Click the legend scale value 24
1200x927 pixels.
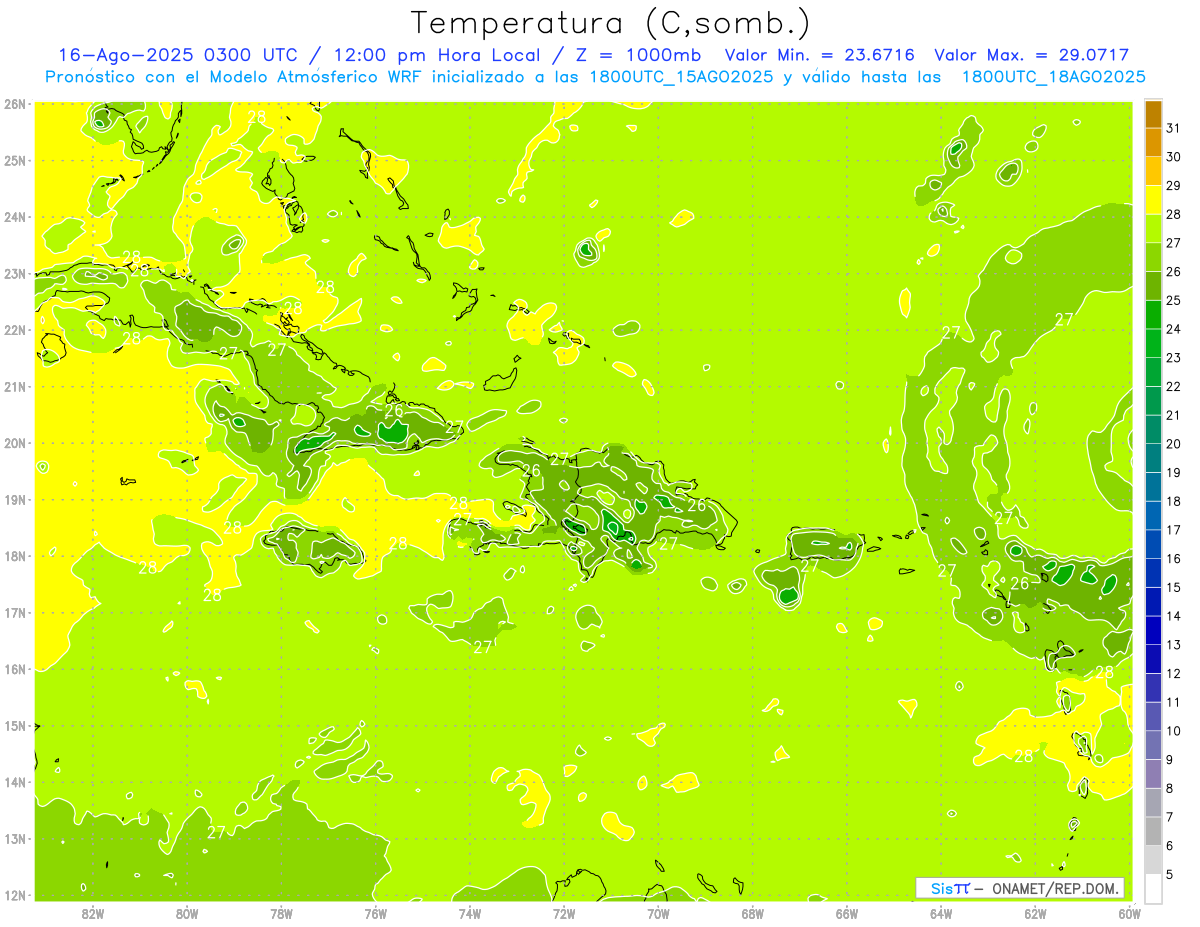pos(1173,329)
